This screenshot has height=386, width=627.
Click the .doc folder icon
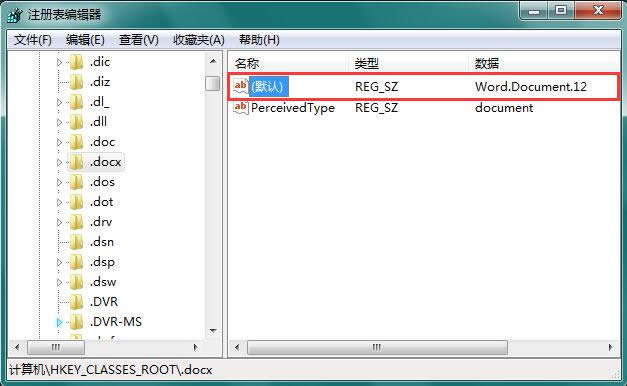coord(76,142)
